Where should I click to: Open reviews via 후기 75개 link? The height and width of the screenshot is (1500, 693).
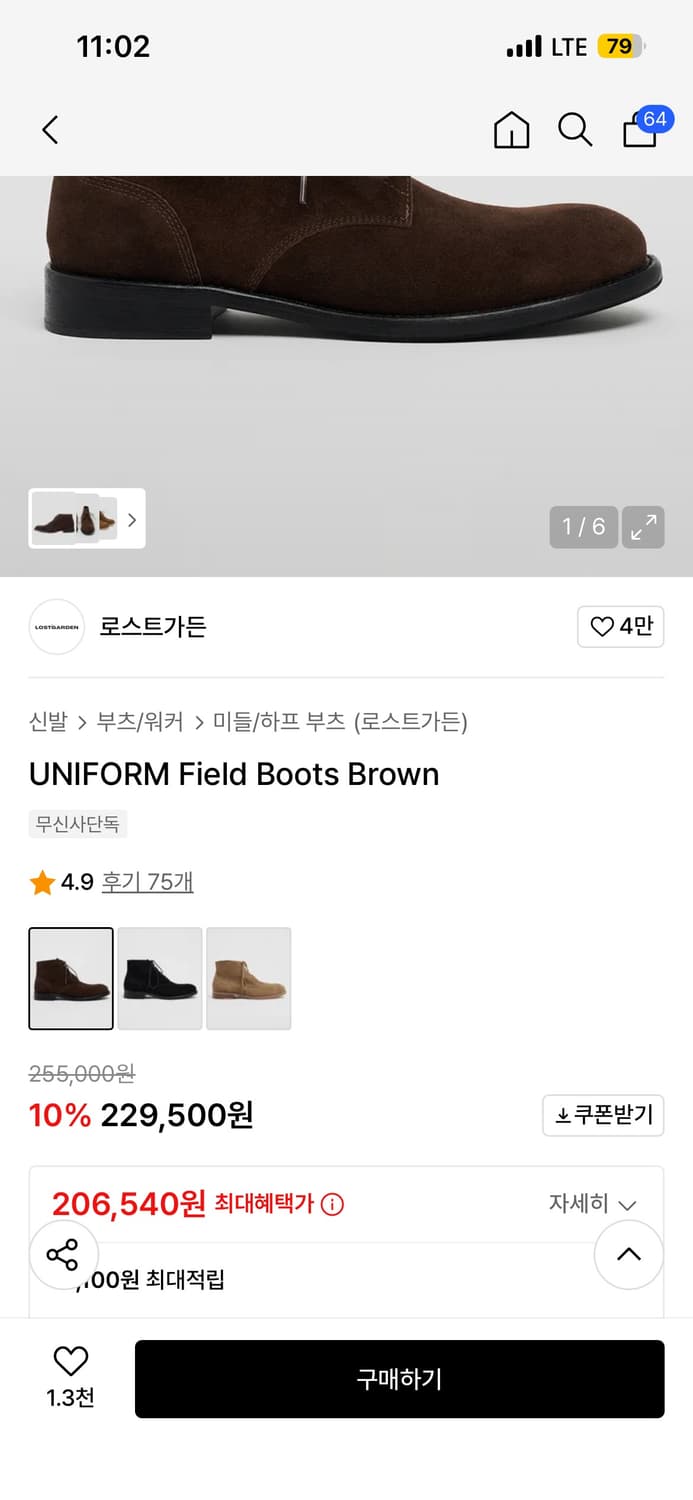pos(147,883)
